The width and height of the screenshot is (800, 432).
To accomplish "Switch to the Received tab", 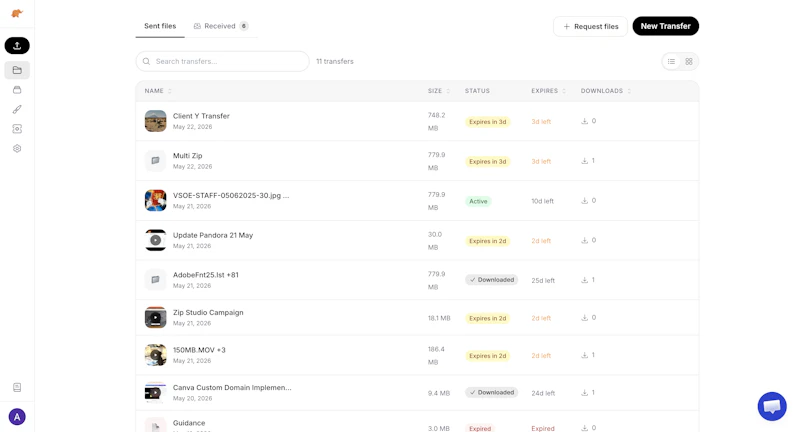I will click(220, 26).
